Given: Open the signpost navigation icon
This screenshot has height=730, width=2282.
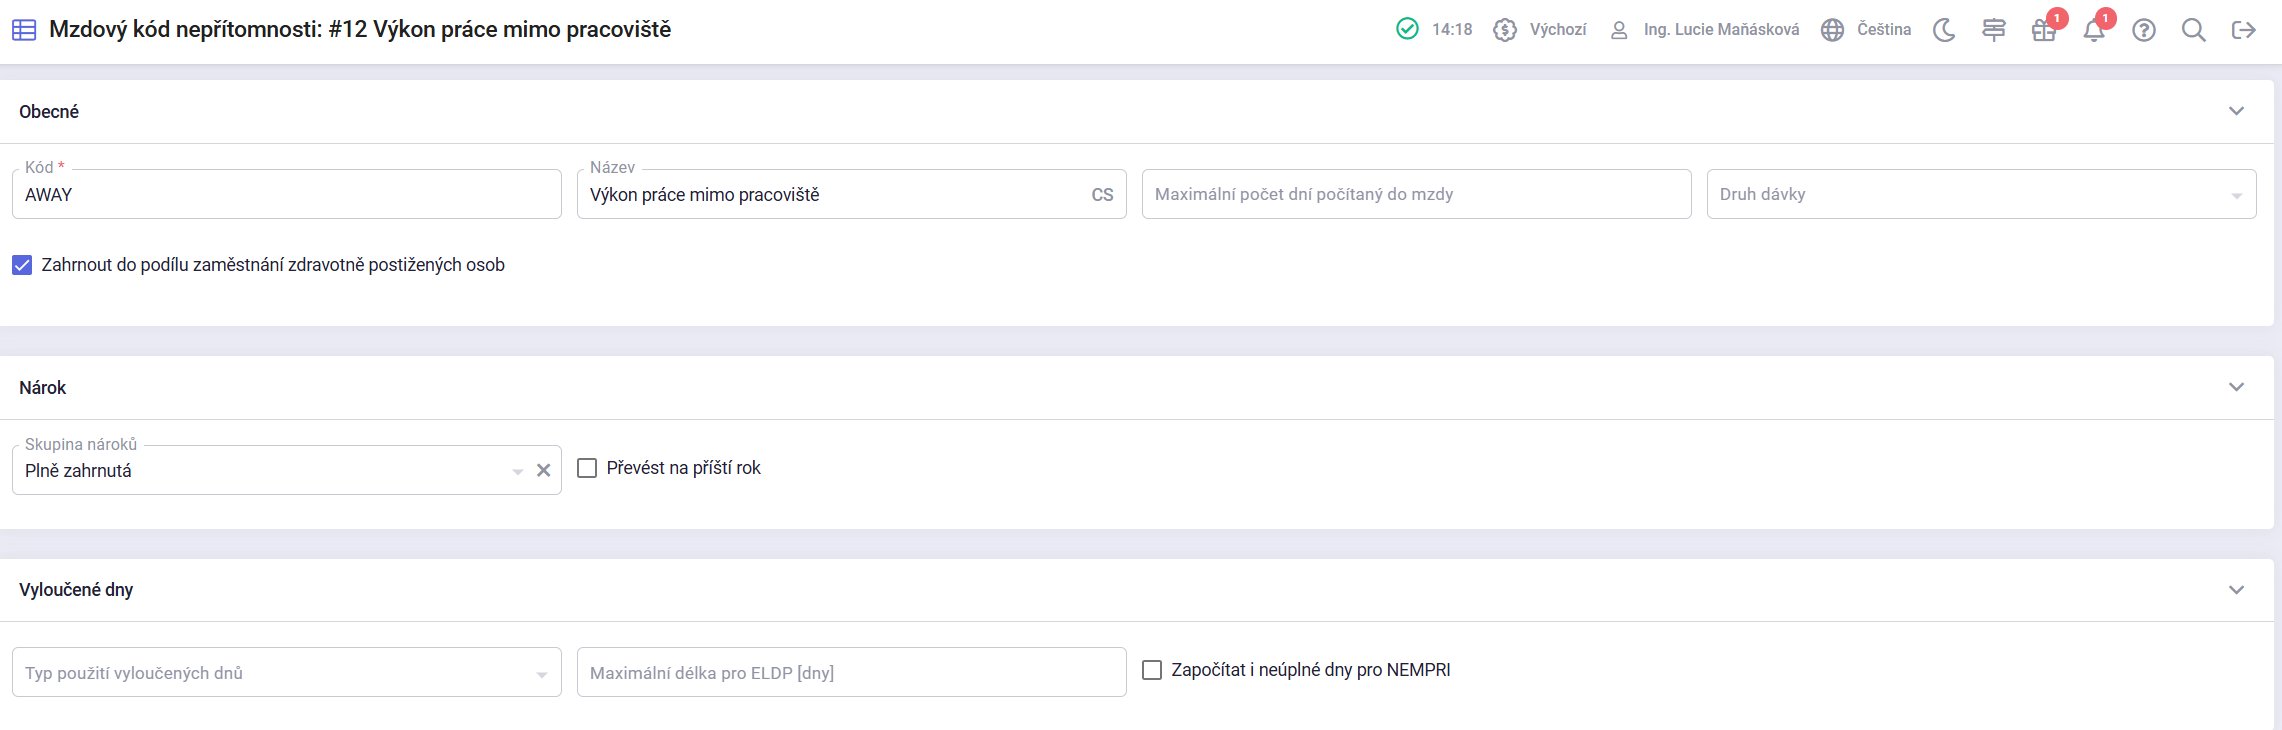Looking at the screenshot, I should 1994,30.
